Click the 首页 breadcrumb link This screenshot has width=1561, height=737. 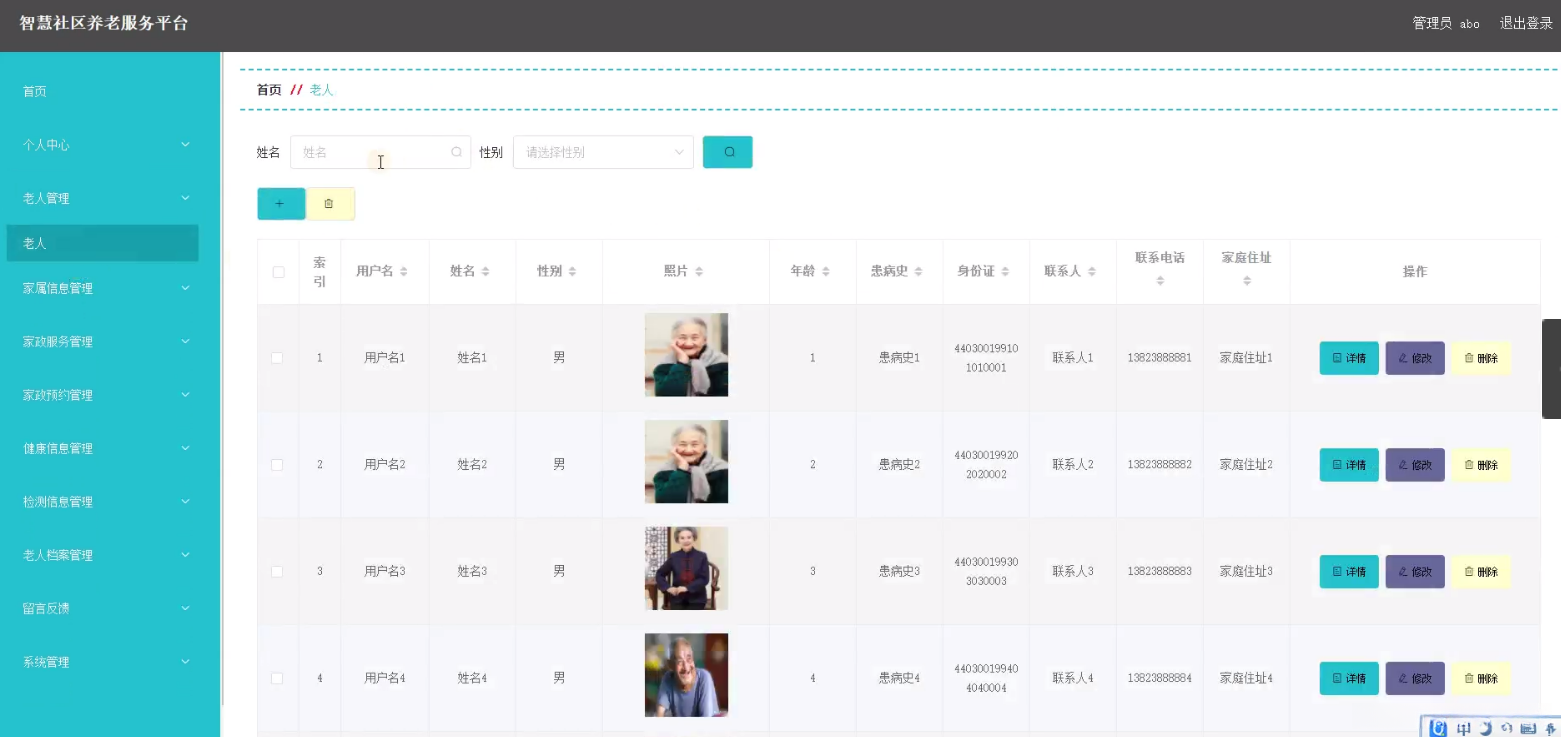click(269, 90)
